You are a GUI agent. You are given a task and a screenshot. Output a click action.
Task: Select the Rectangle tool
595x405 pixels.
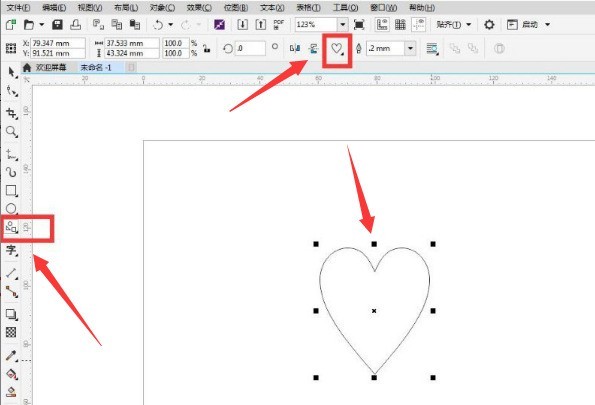pyautogui.click(x=11, y=191)
